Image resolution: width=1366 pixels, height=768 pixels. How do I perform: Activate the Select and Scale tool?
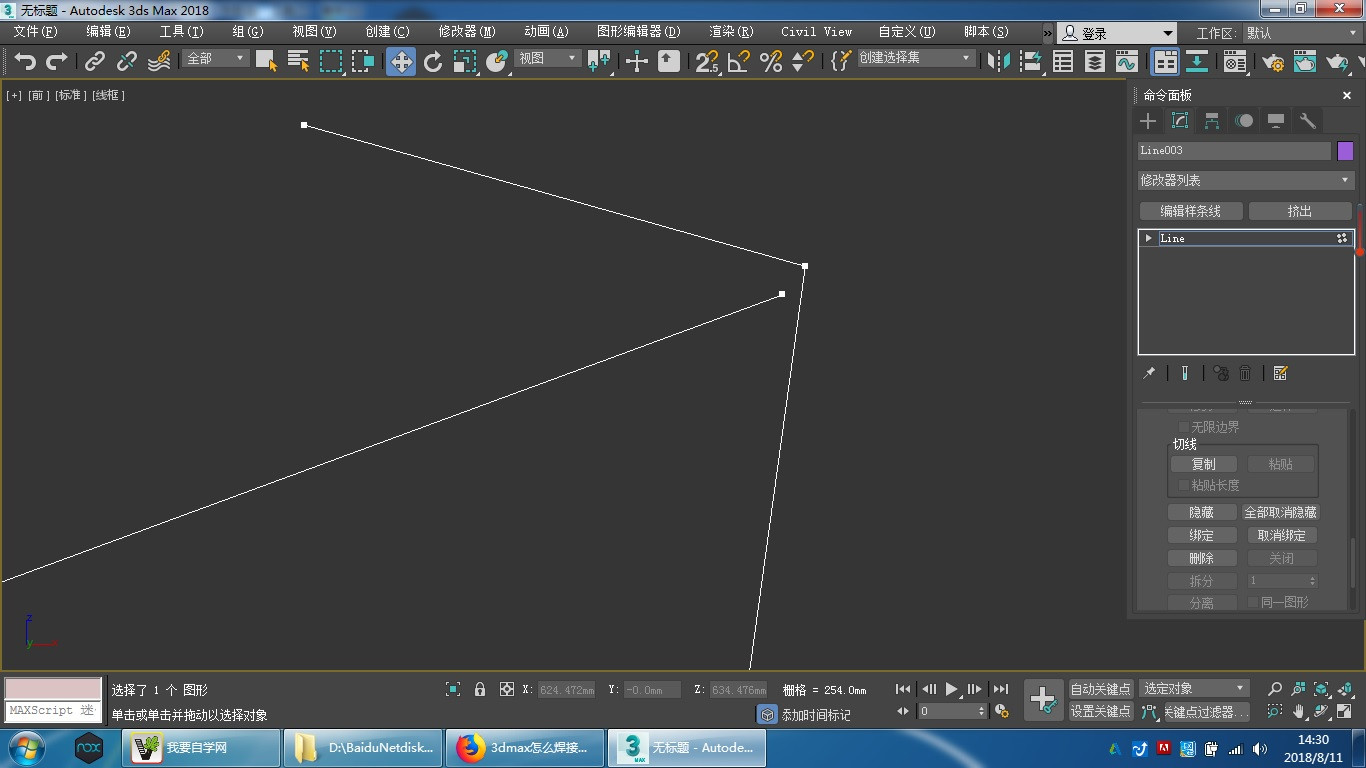(465, 62)
